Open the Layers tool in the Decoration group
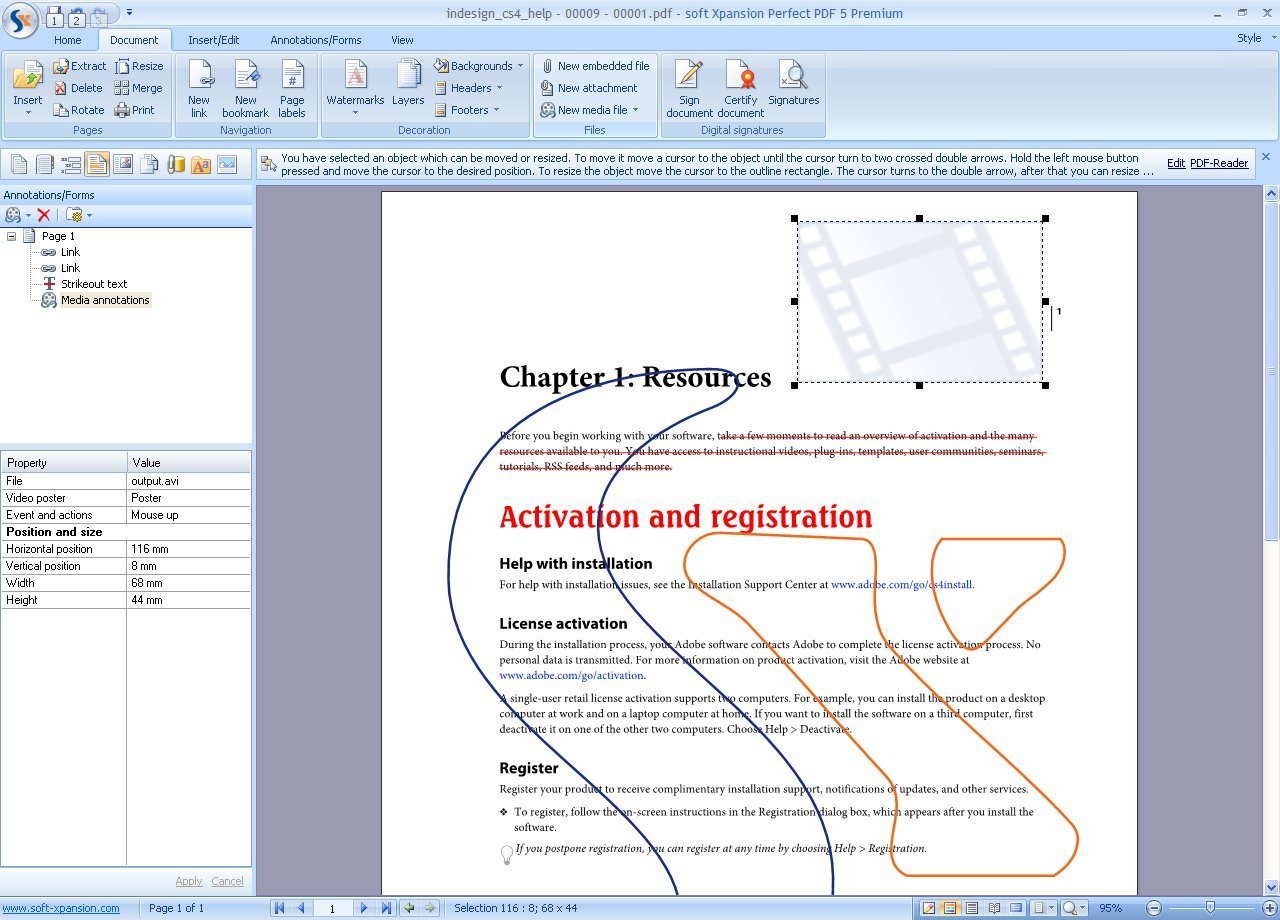Viewport: 1280px width, 920px height. point(408,87)
